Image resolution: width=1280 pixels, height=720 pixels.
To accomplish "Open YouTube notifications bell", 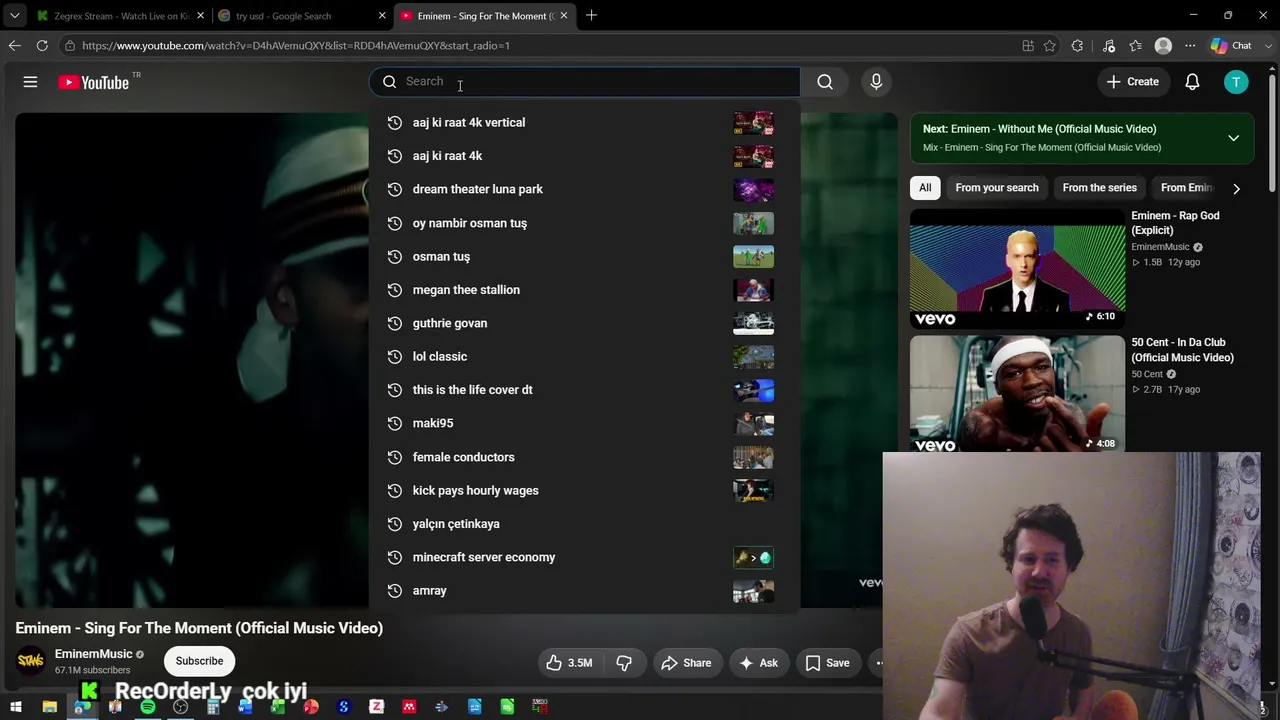I will (x=1192, y=82).
